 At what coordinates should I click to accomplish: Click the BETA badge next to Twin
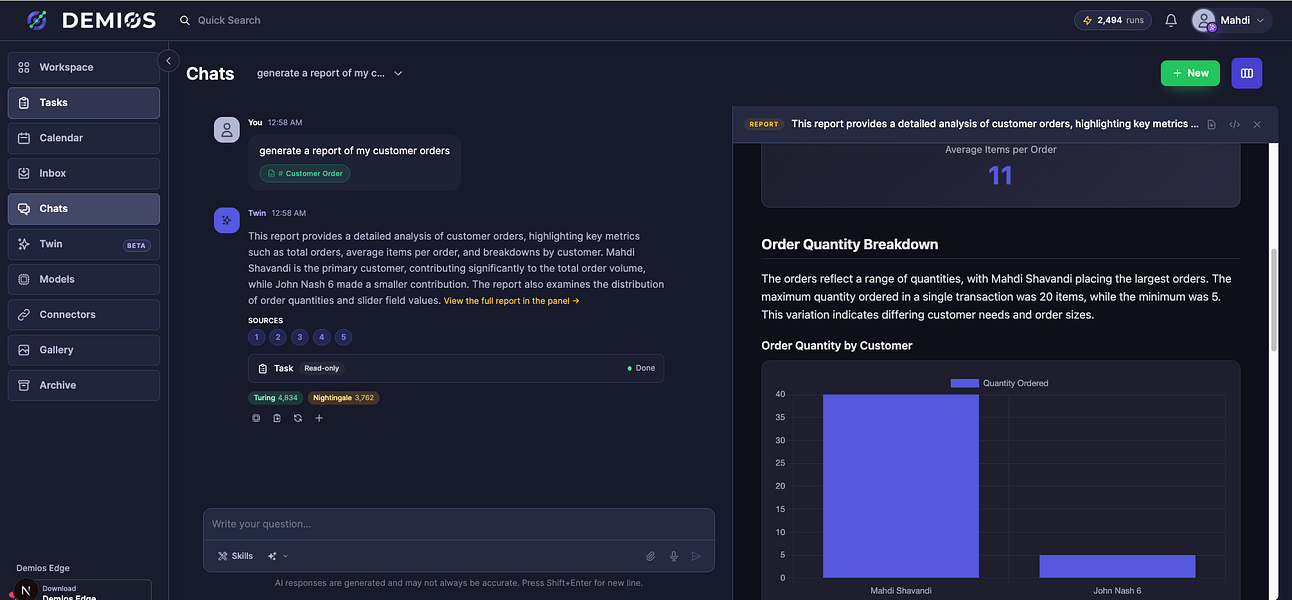click(x=136, y=245)
